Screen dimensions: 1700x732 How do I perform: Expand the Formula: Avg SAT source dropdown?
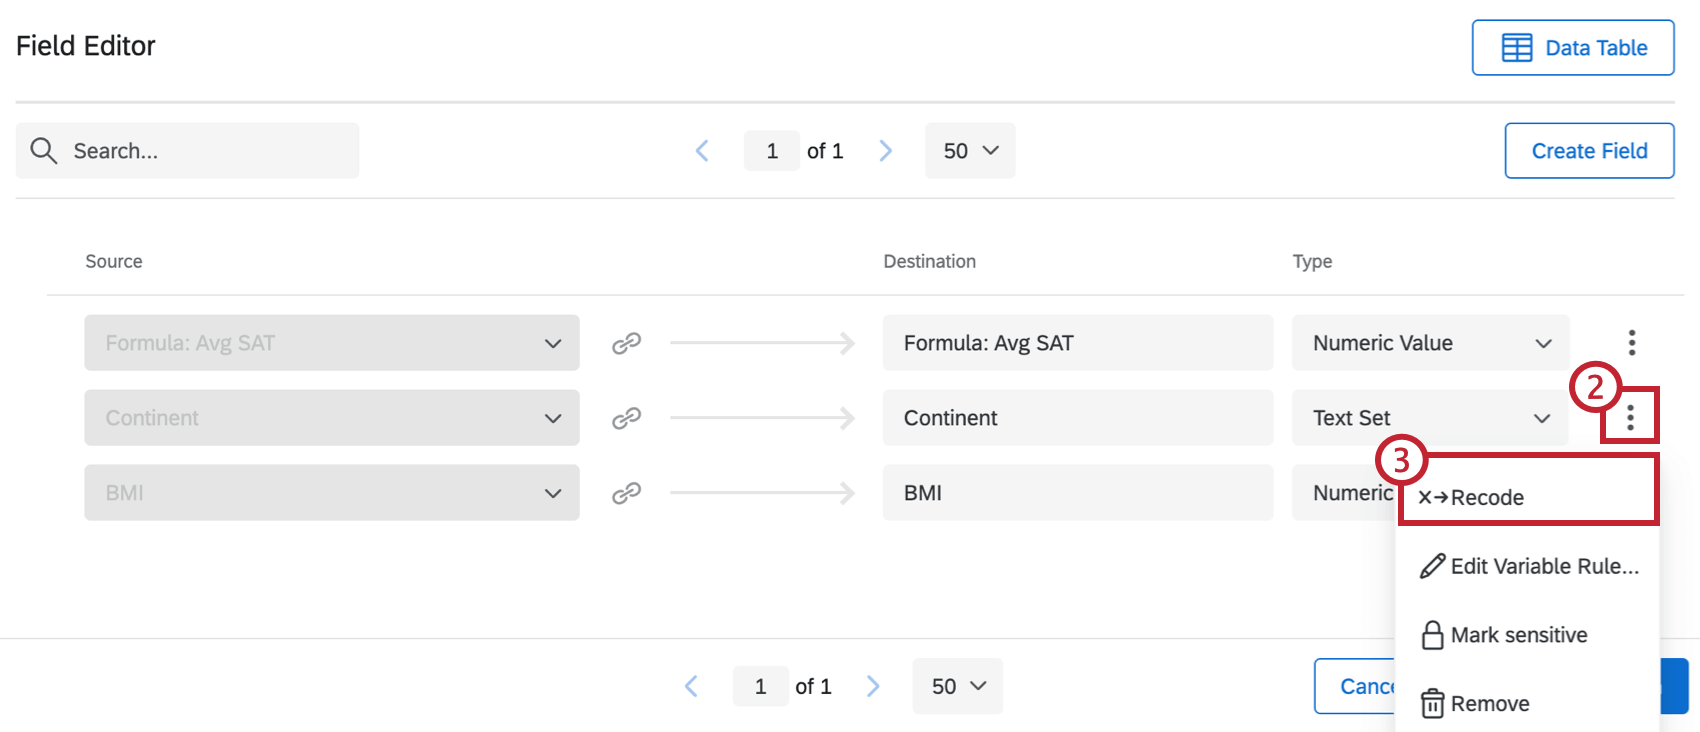[x=552, y=343]
